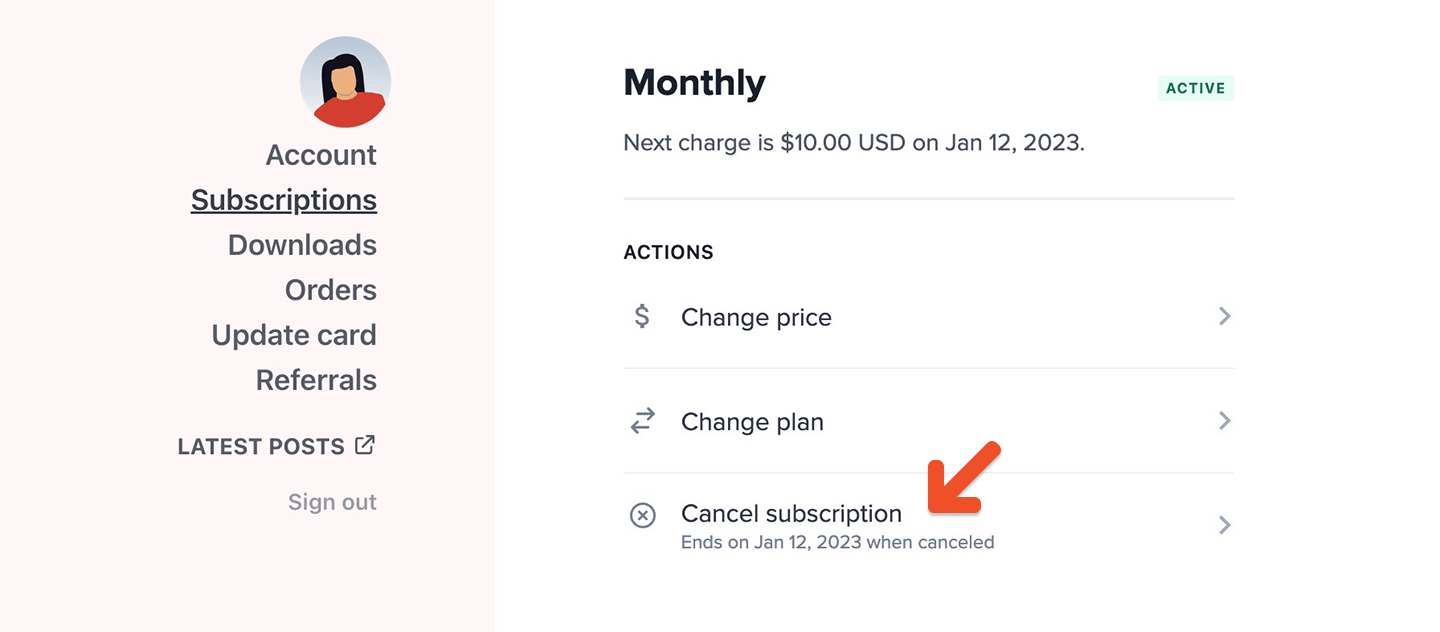This screenshot has width=1440, height=632.
Task: Click the circled X cancel icon
Action: pyautogui.click(x=642, y=515)
